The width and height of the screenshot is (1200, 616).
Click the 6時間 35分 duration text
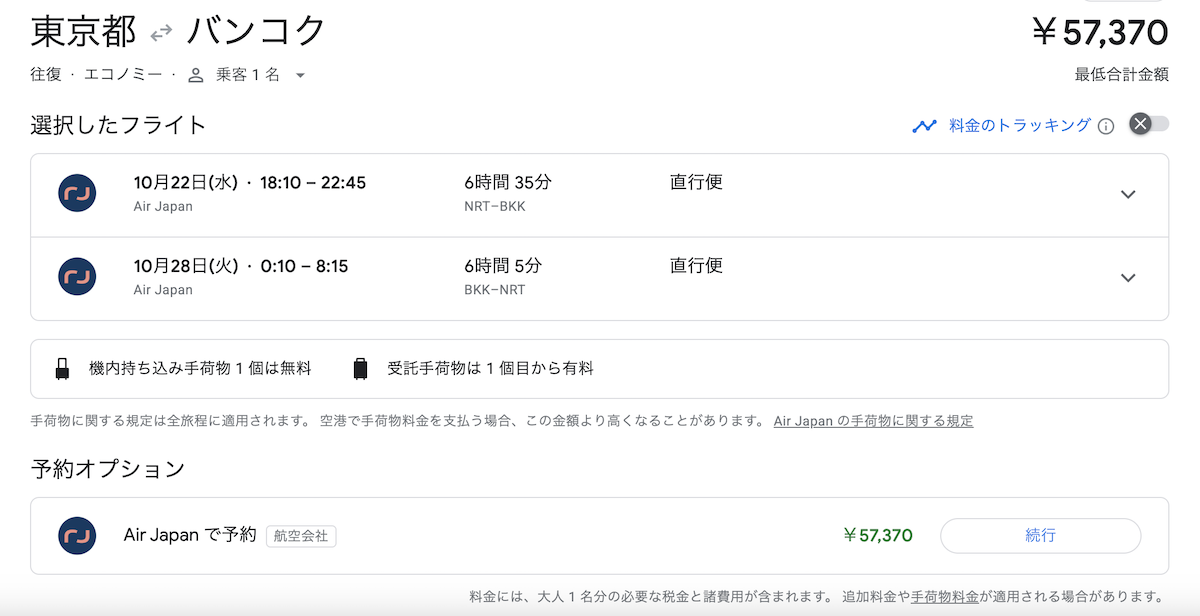pos(508,183)
